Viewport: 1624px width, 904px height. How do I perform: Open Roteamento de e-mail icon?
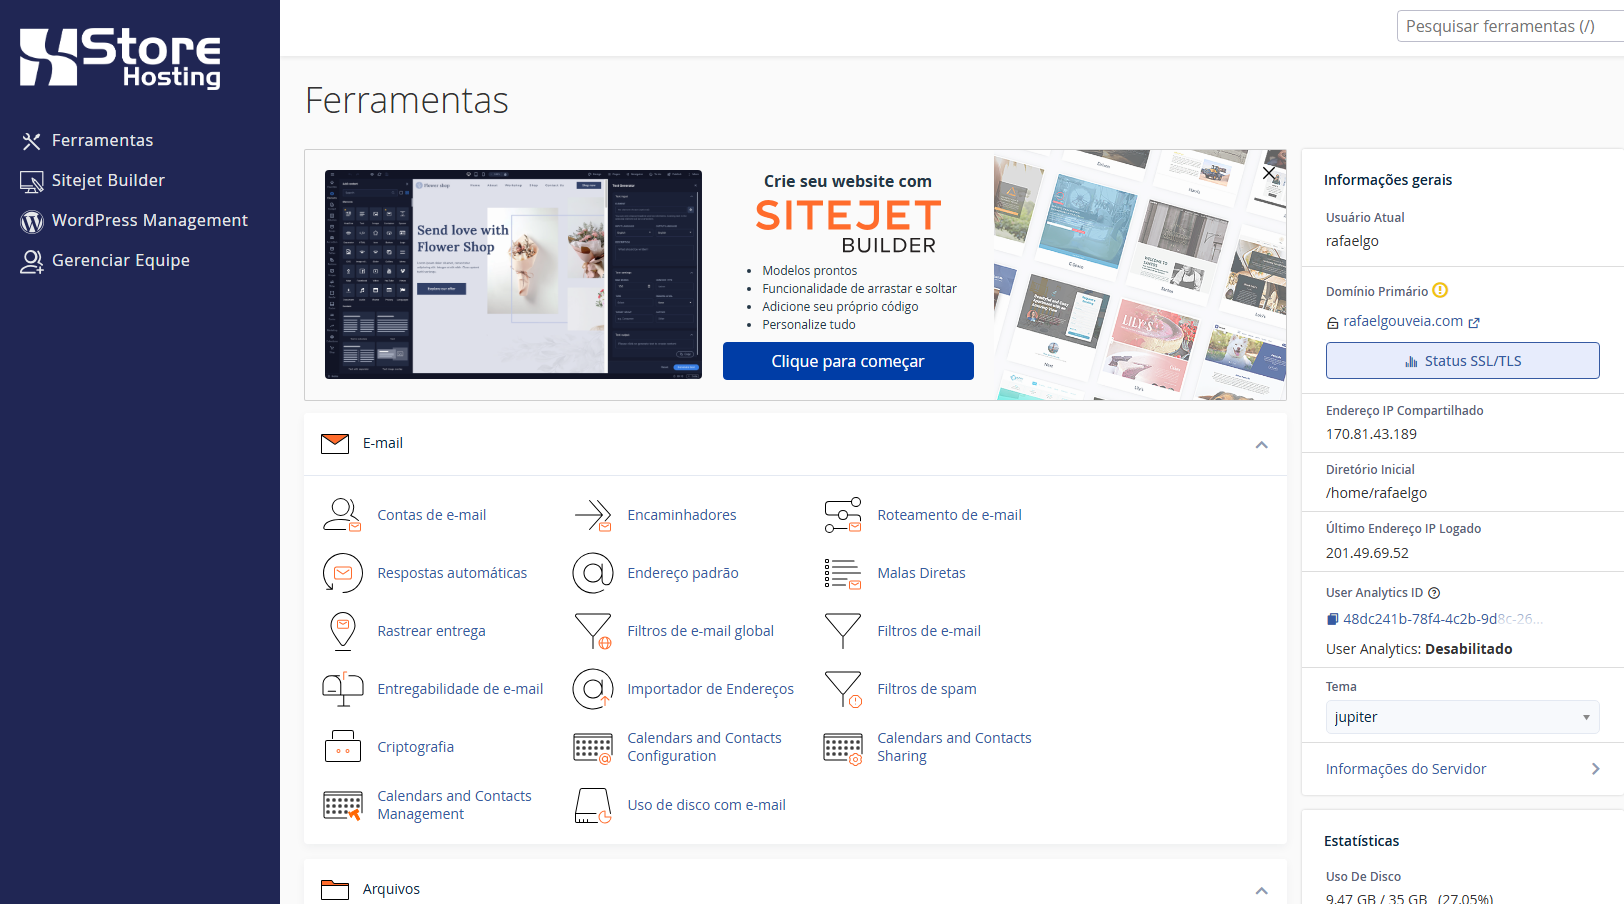[842, 515]
